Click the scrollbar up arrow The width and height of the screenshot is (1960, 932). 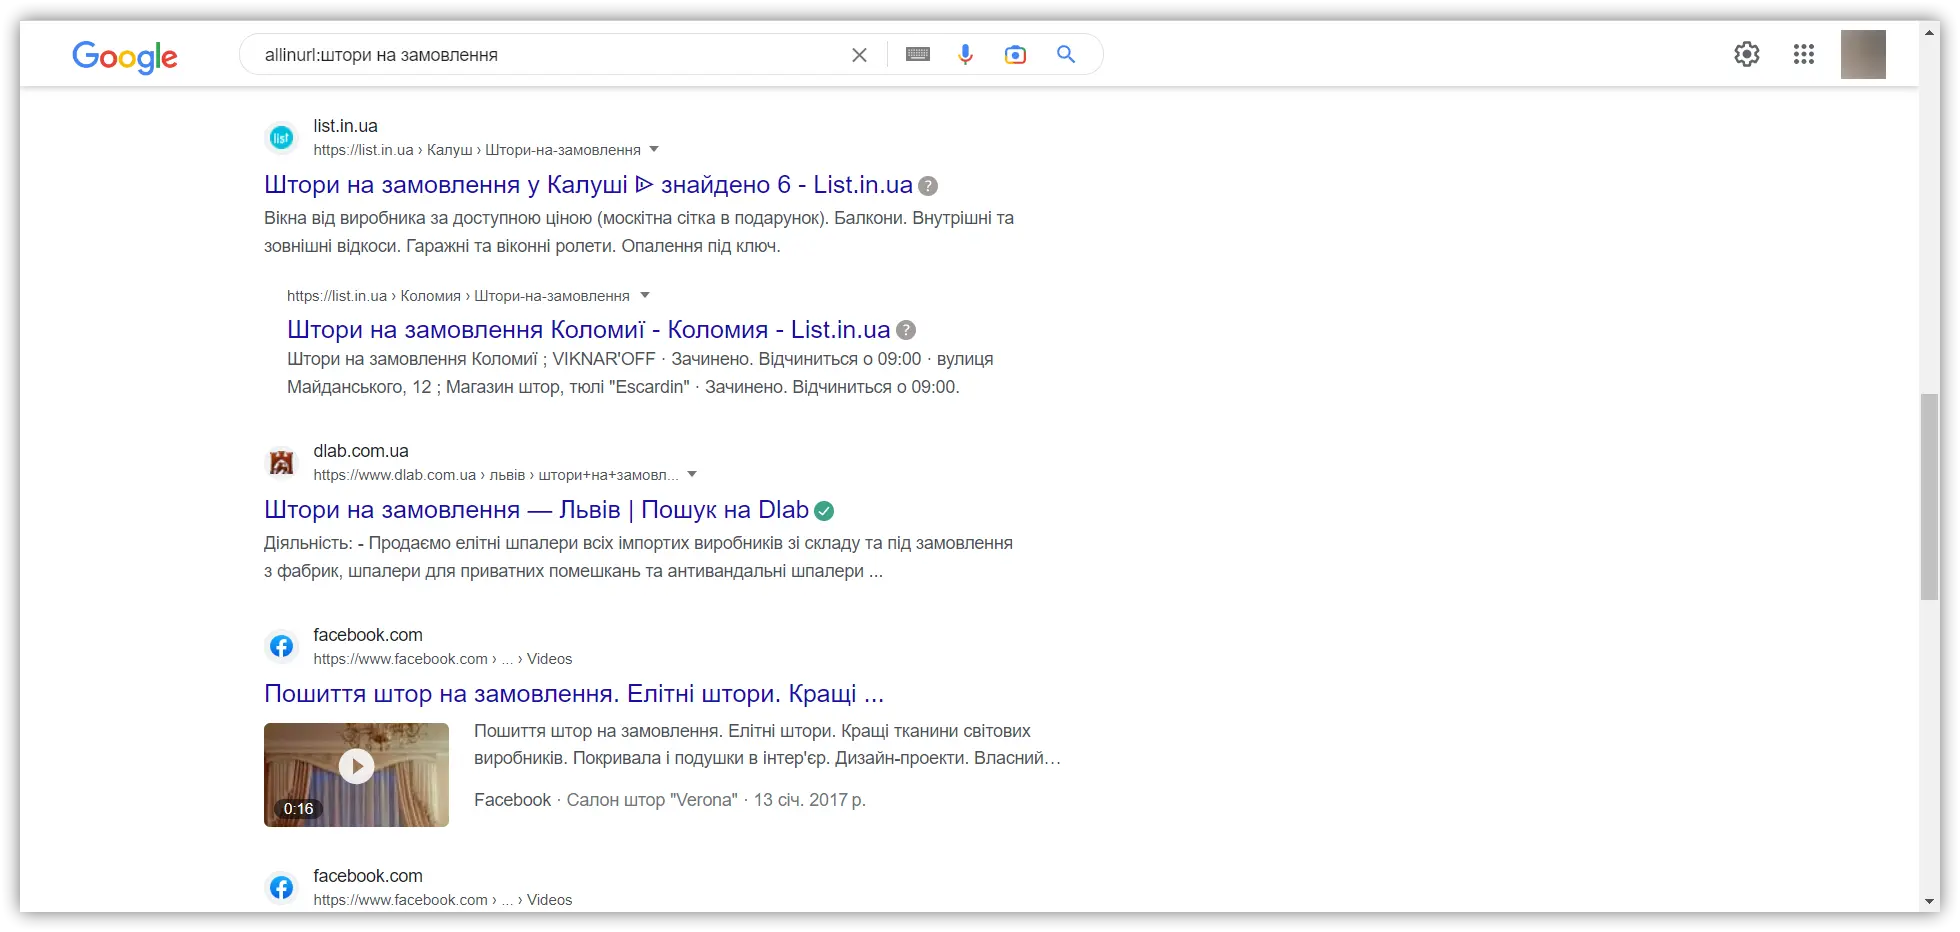(1929, 33)
